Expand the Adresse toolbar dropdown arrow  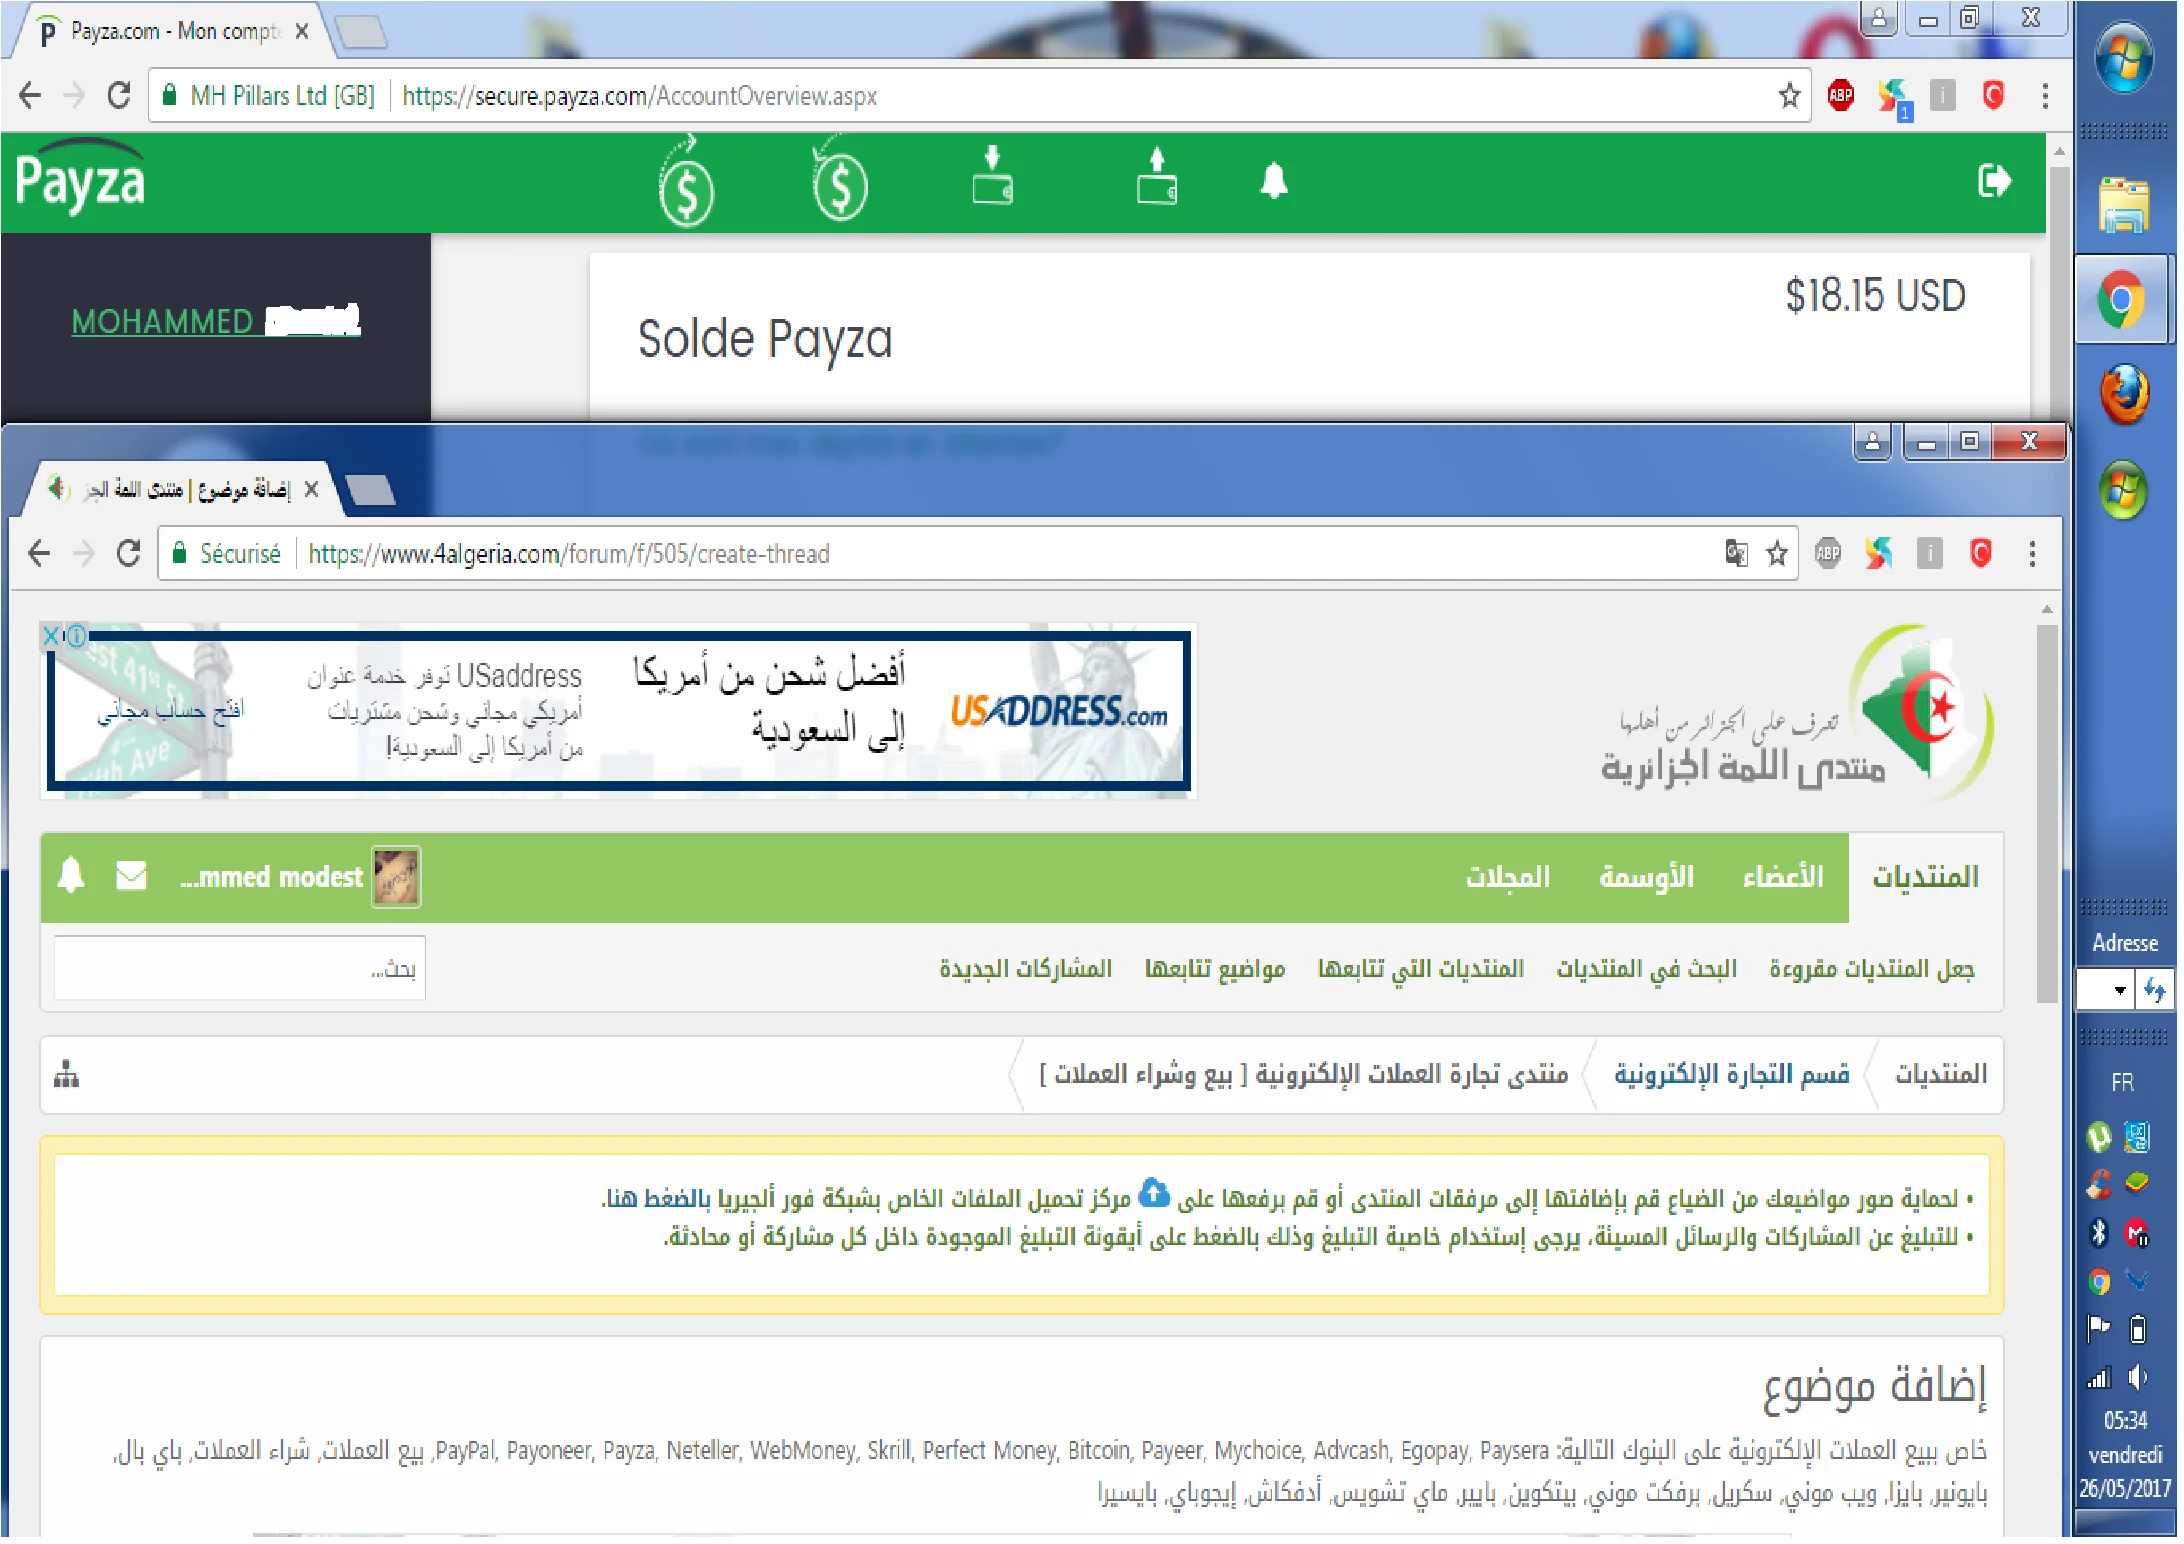[2119, 990]
